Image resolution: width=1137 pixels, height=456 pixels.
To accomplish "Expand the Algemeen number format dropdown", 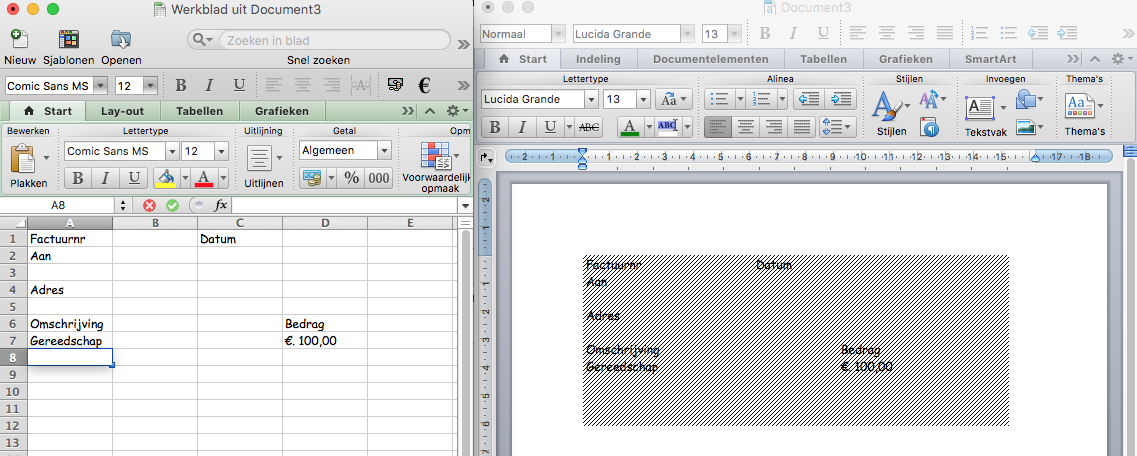I will 384,151.
